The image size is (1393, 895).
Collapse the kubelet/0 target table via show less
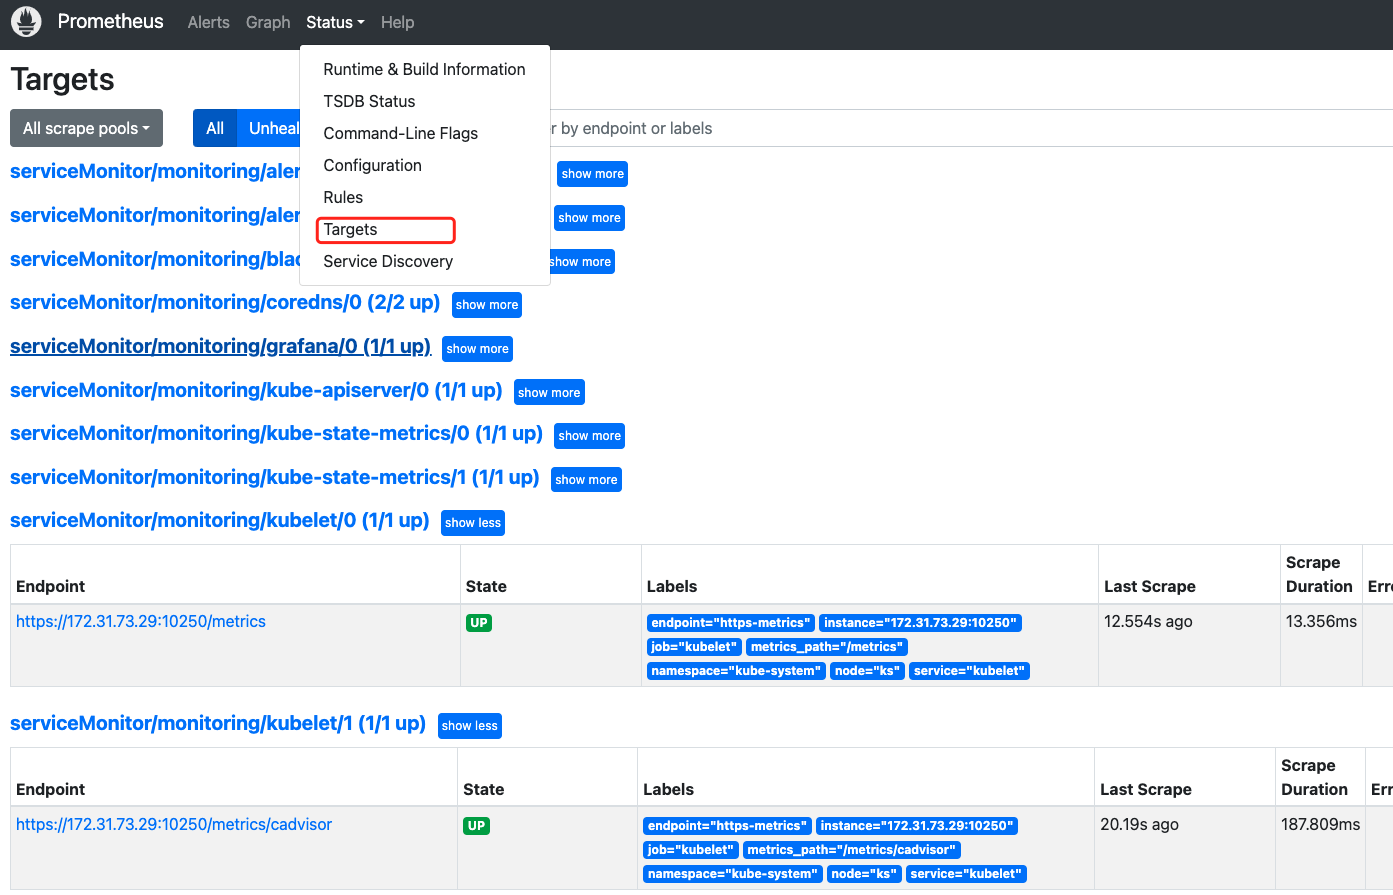click(472, 522)
